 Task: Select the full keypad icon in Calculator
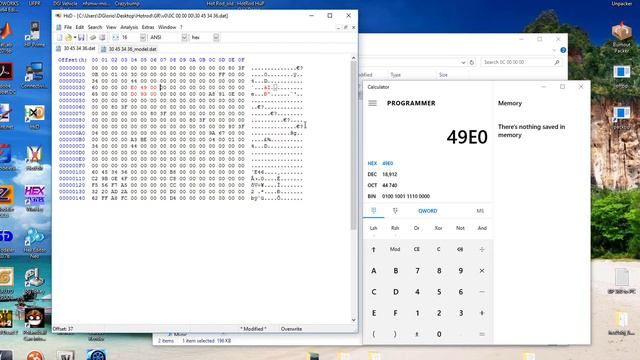tap(373, 211)
